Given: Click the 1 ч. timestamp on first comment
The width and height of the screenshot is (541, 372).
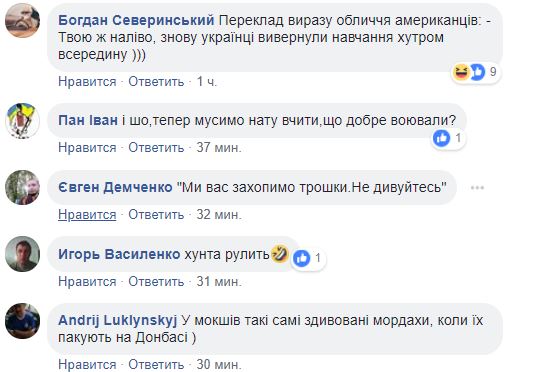Looking at the screenshot, I should [207, 82].
